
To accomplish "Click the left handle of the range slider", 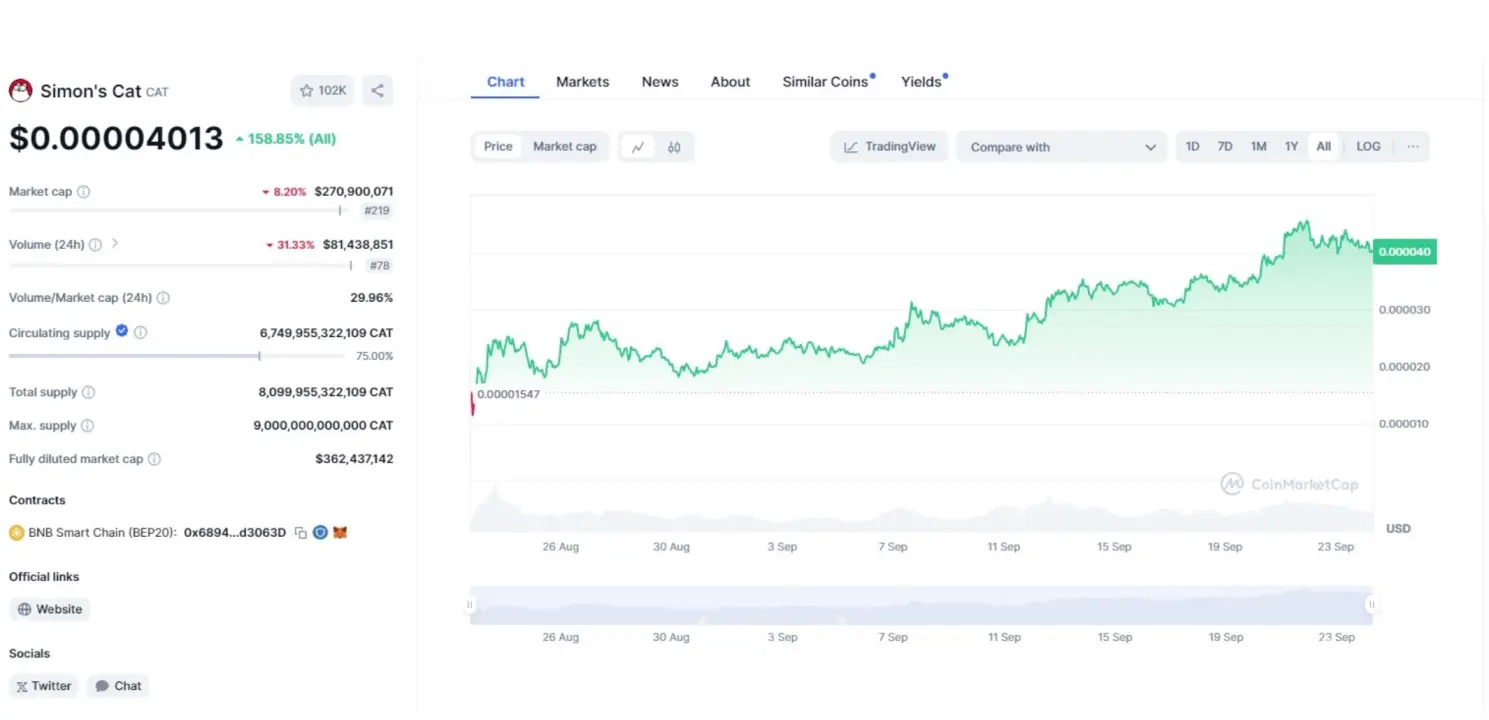I will (x=469, y=605).
